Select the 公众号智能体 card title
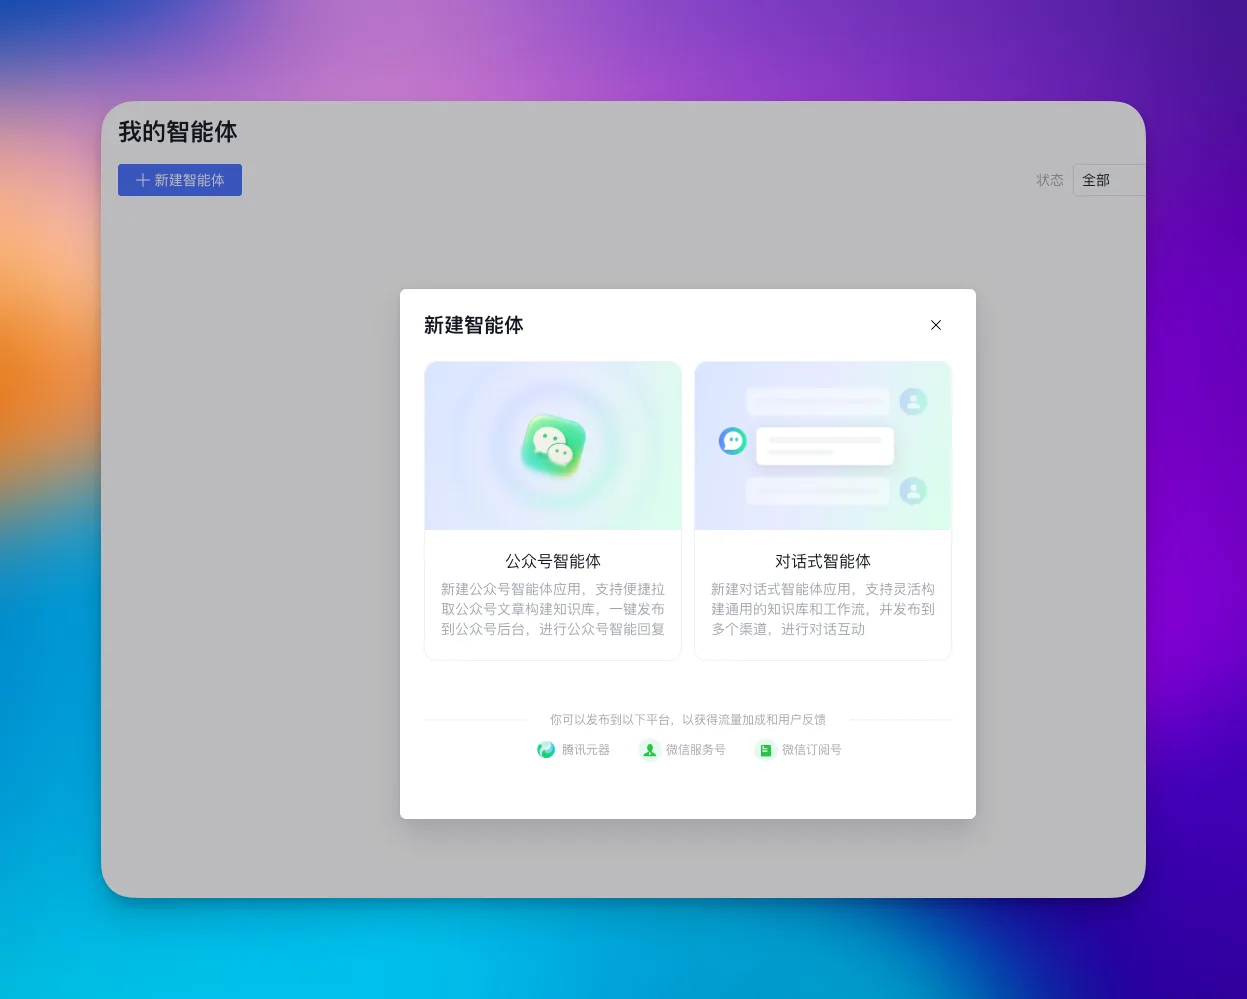Viewport: 1247px width, 999px height. click(553, 561)
